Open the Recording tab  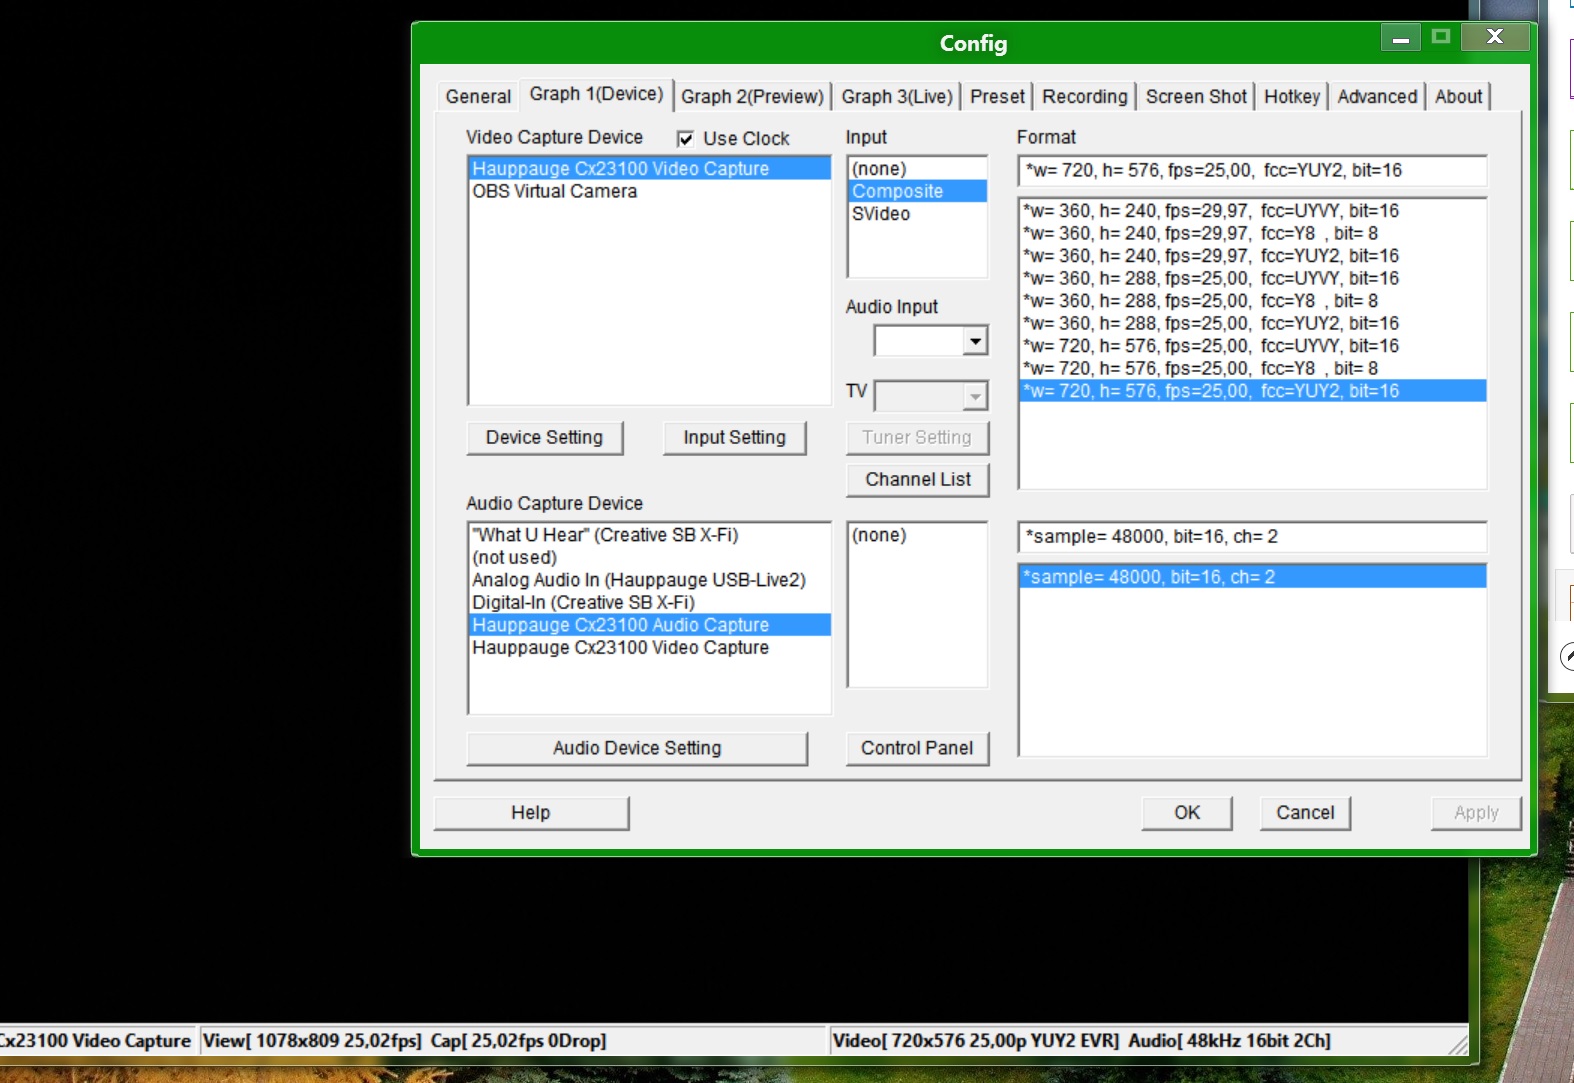click(x=1084, y=96)
